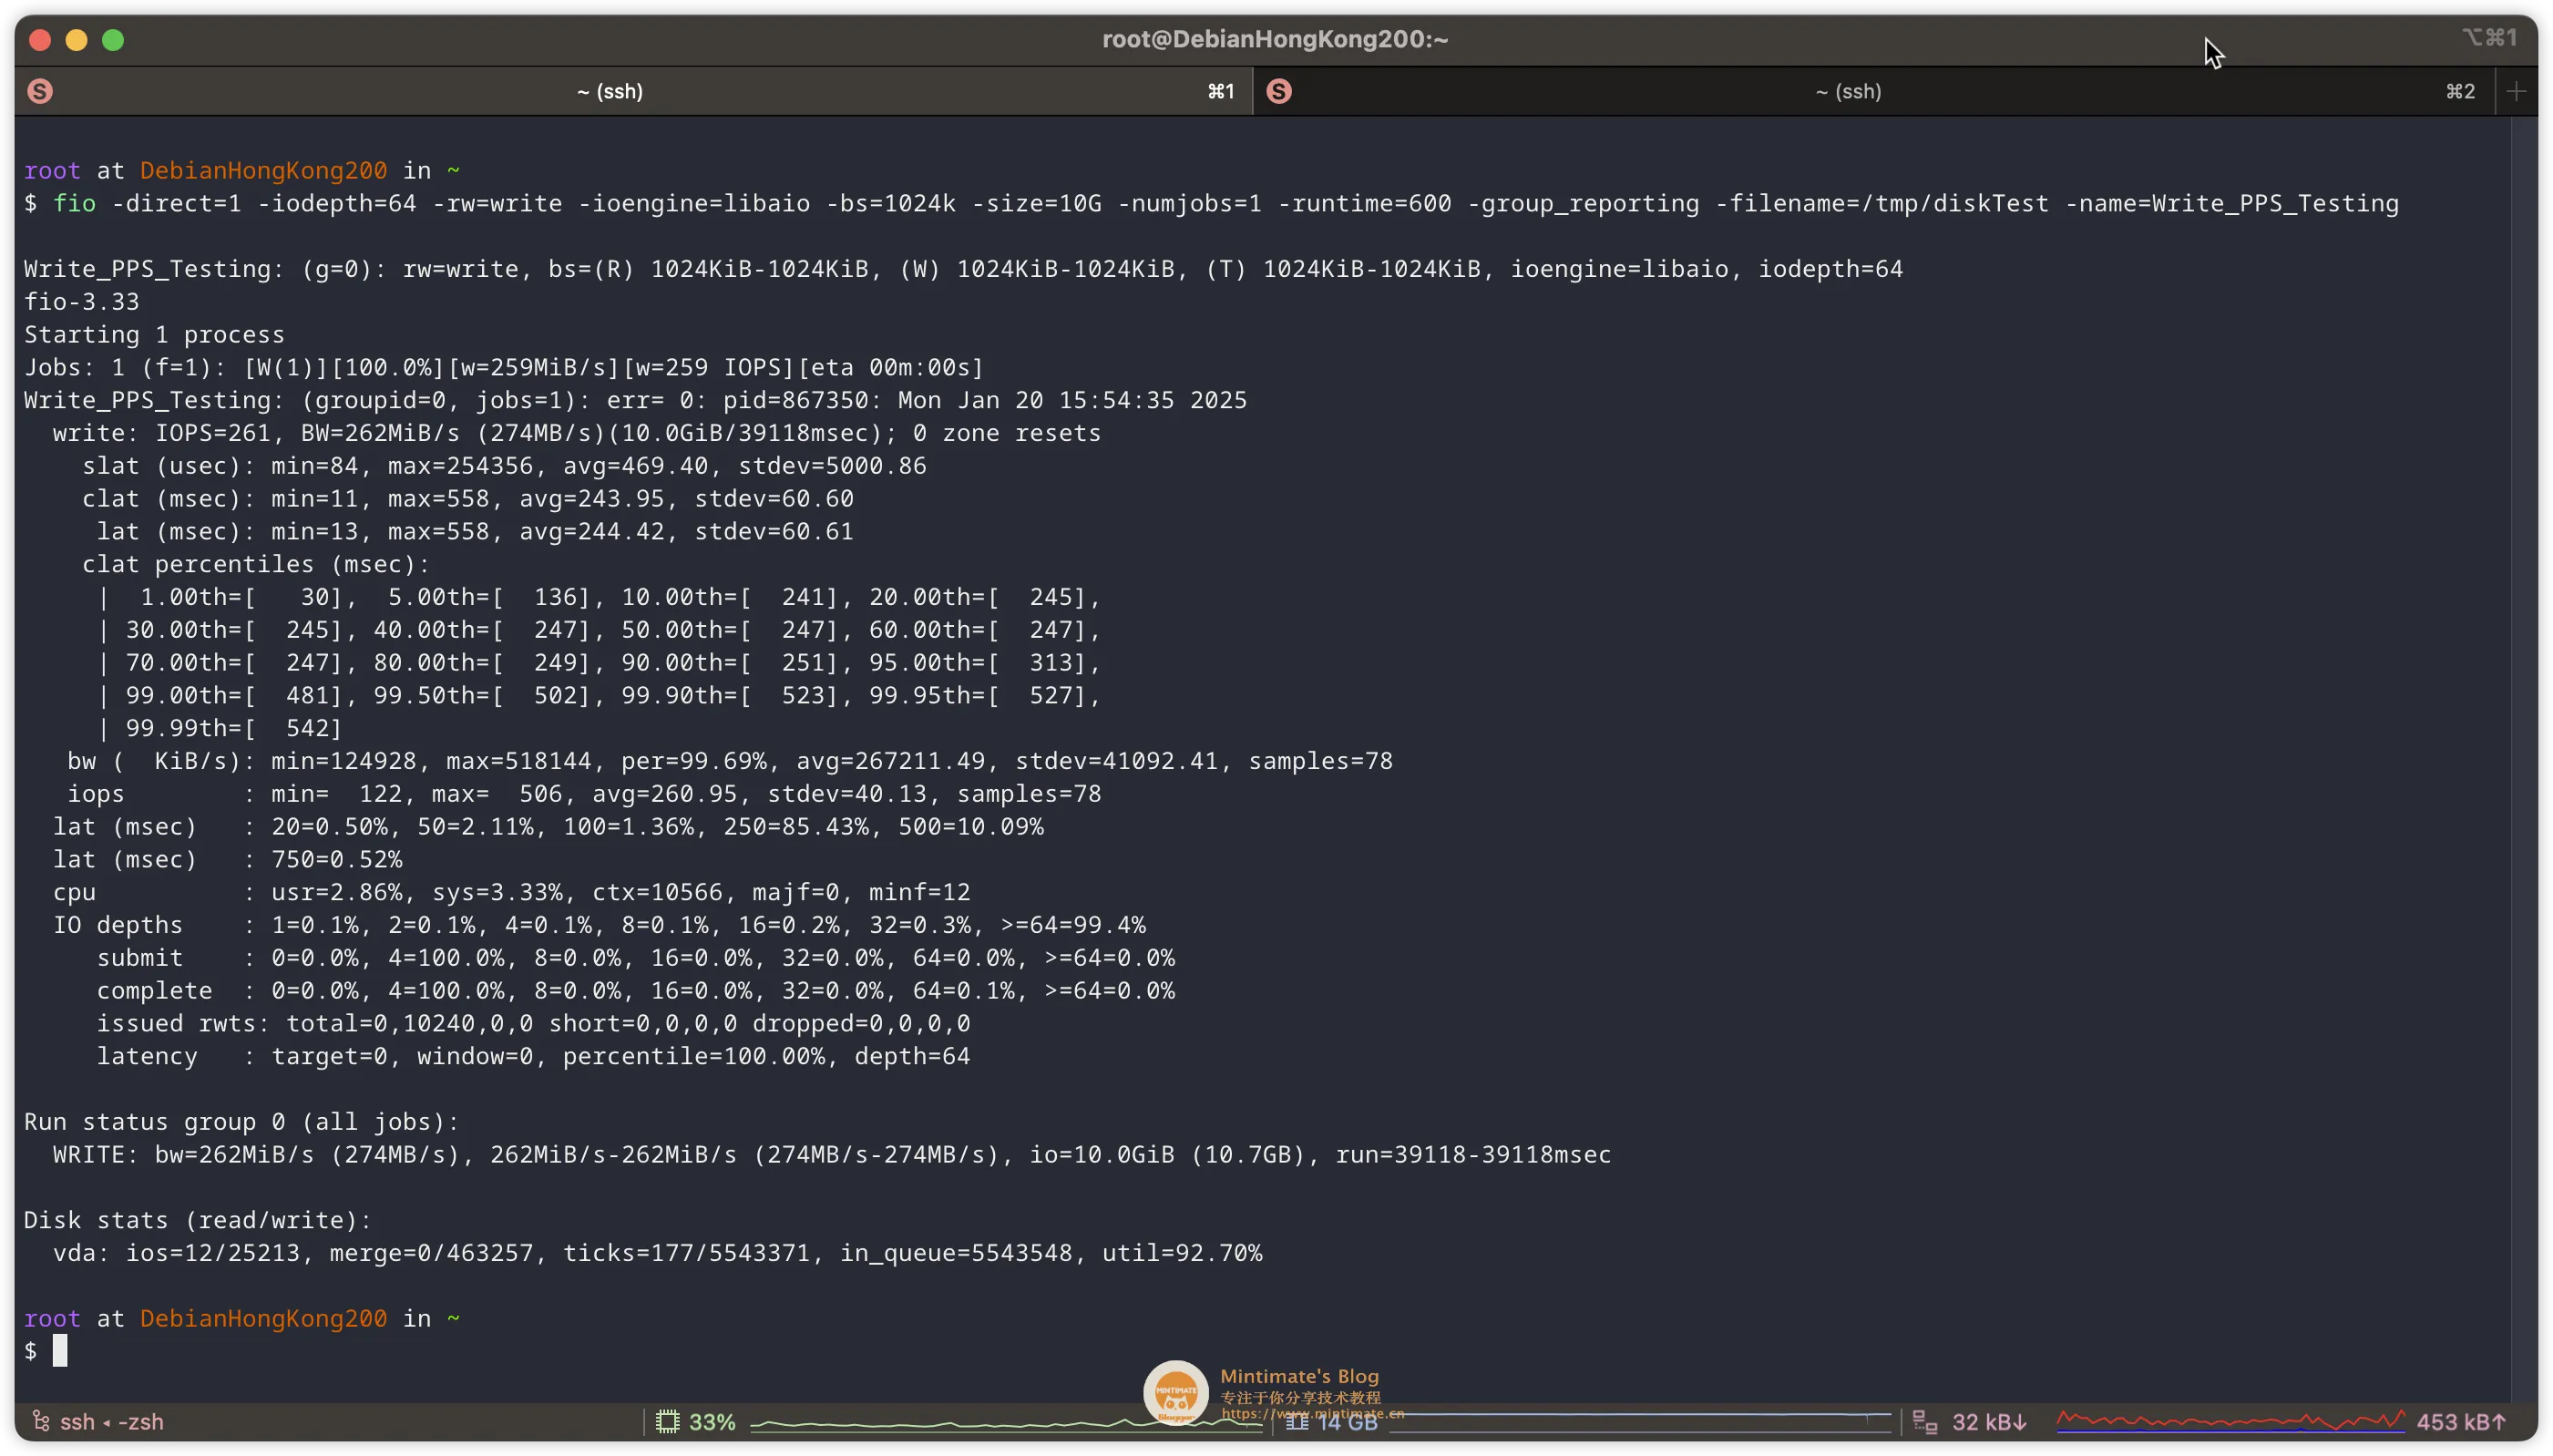The width and height of the screenshot is (2553, 1456).
Task: Click the CPU utilization graph
Action: point(1000,1422)
